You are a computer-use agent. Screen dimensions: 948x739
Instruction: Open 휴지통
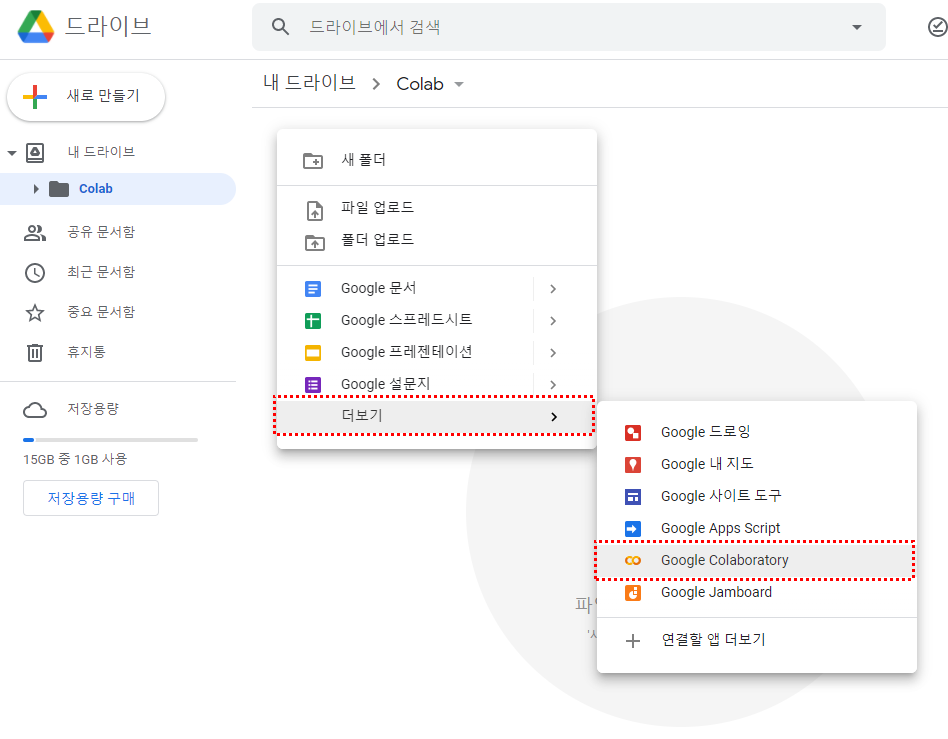86,352
